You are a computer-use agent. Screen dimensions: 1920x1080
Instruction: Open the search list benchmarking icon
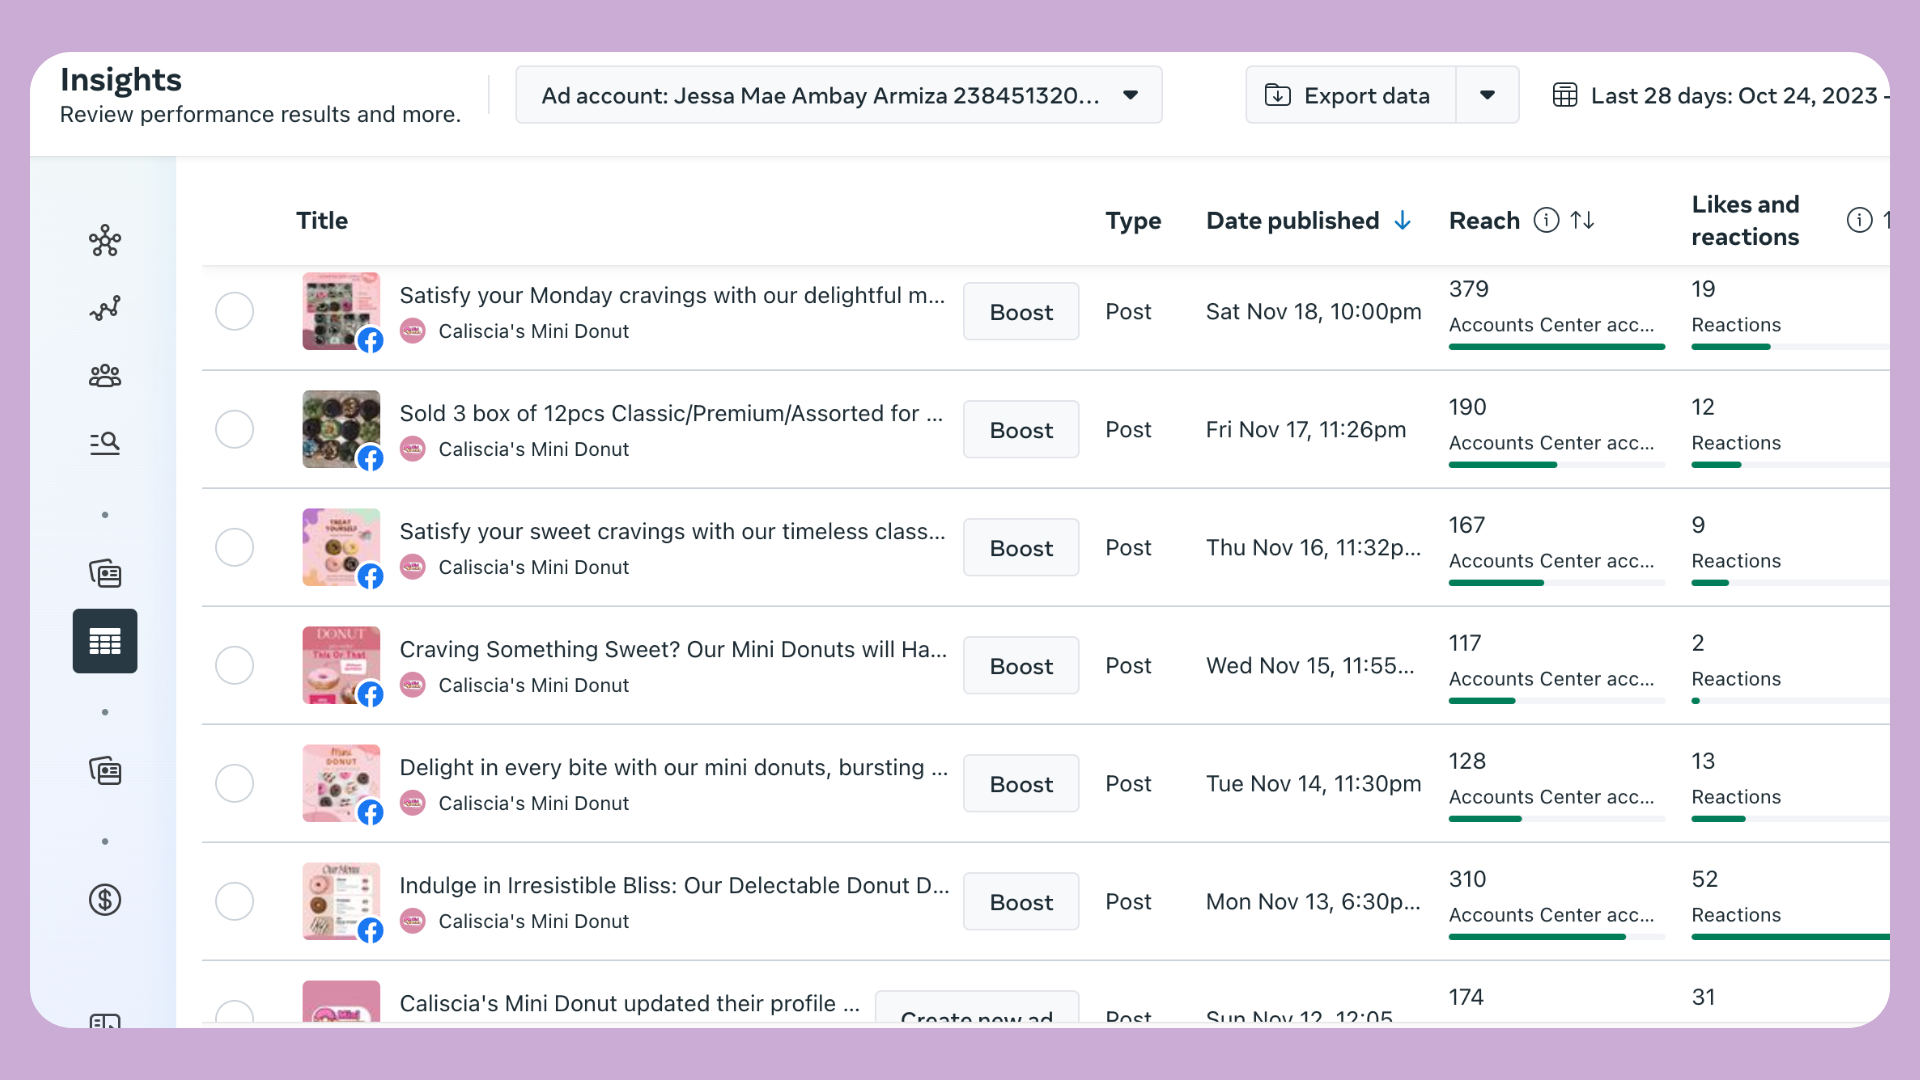(x=105, y=443)
